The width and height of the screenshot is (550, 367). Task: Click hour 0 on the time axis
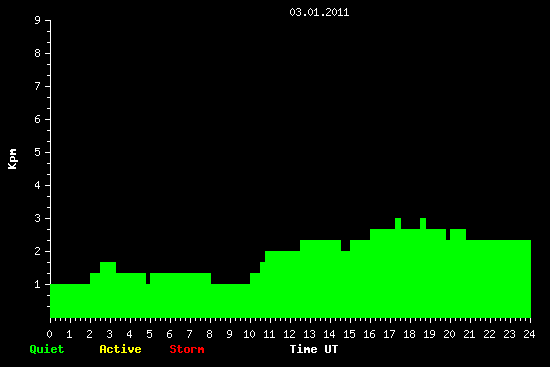pyautogui.click(x=49, y=334)
